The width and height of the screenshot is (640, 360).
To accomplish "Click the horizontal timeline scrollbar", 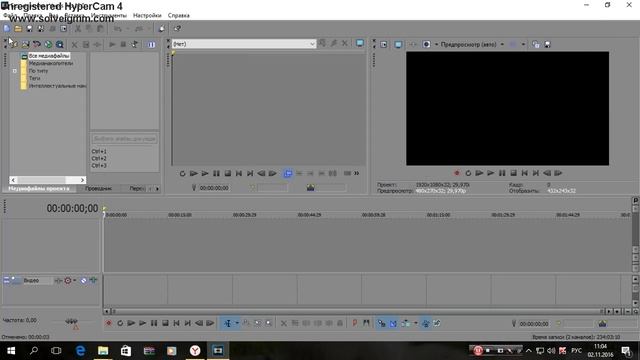I will (x=354, y=311).
